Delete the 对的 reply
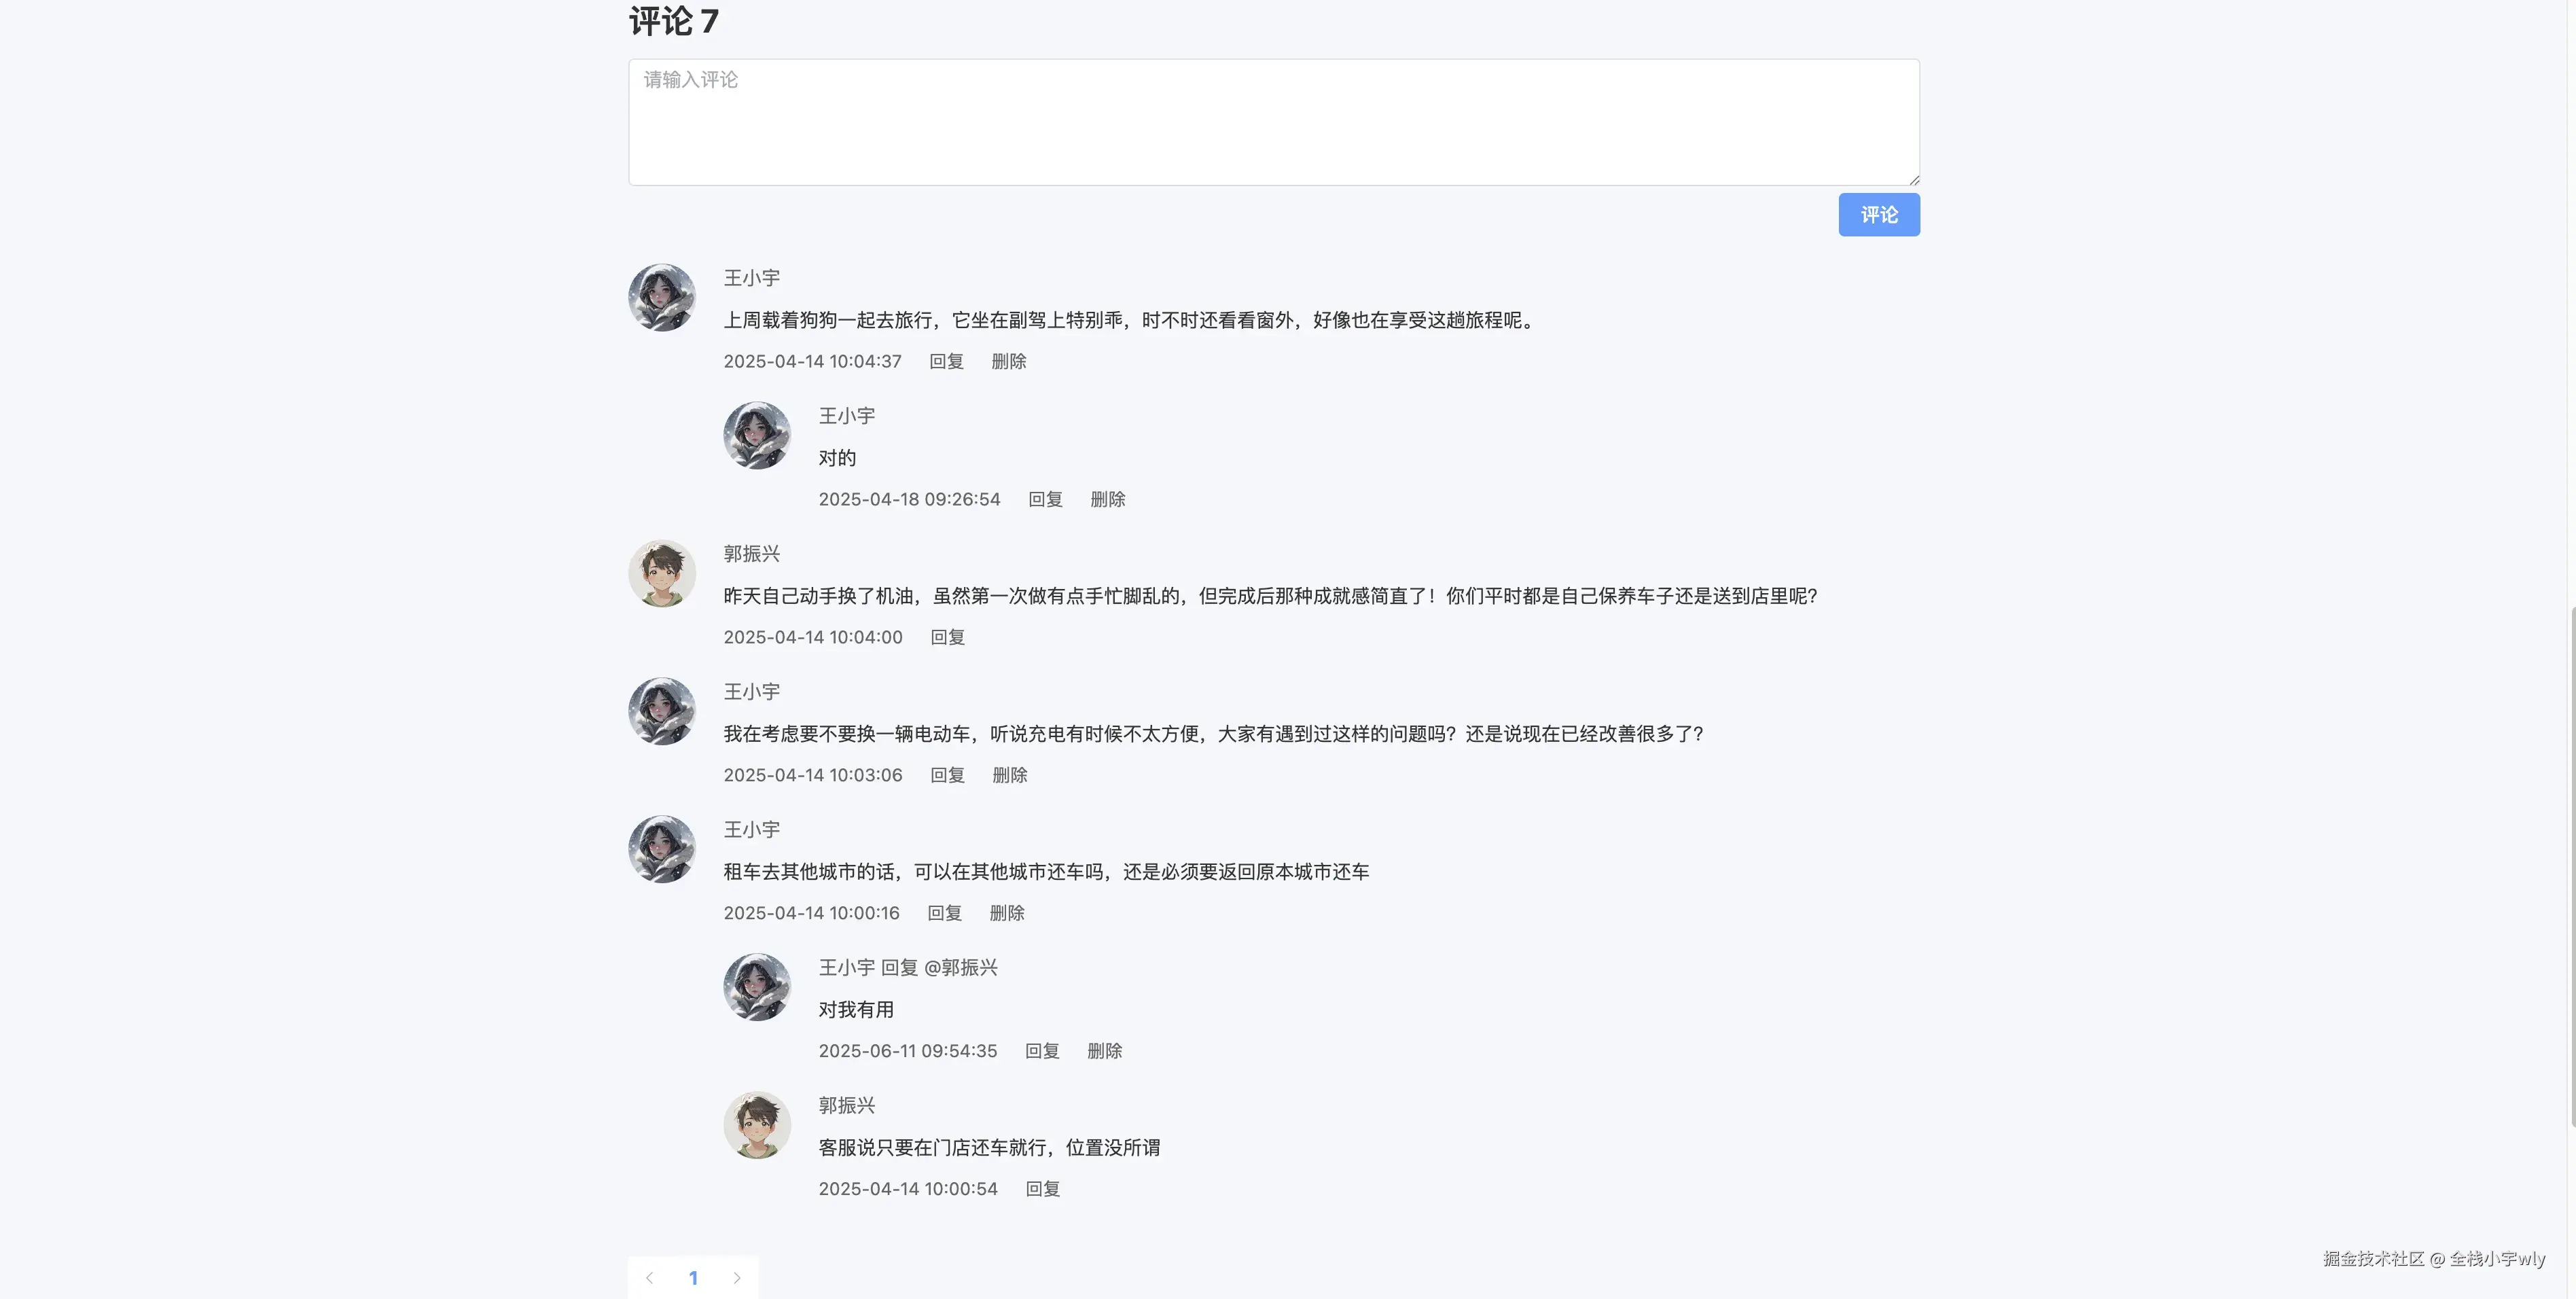Image resolution: width=2576 pixels, height=1299 pixels. [x=1107, y=500]
